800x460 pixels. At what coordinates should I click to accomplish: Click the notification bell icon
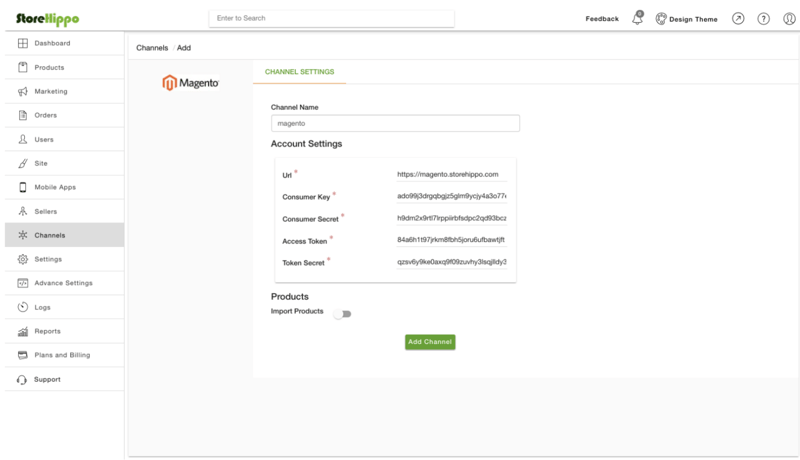637,19
